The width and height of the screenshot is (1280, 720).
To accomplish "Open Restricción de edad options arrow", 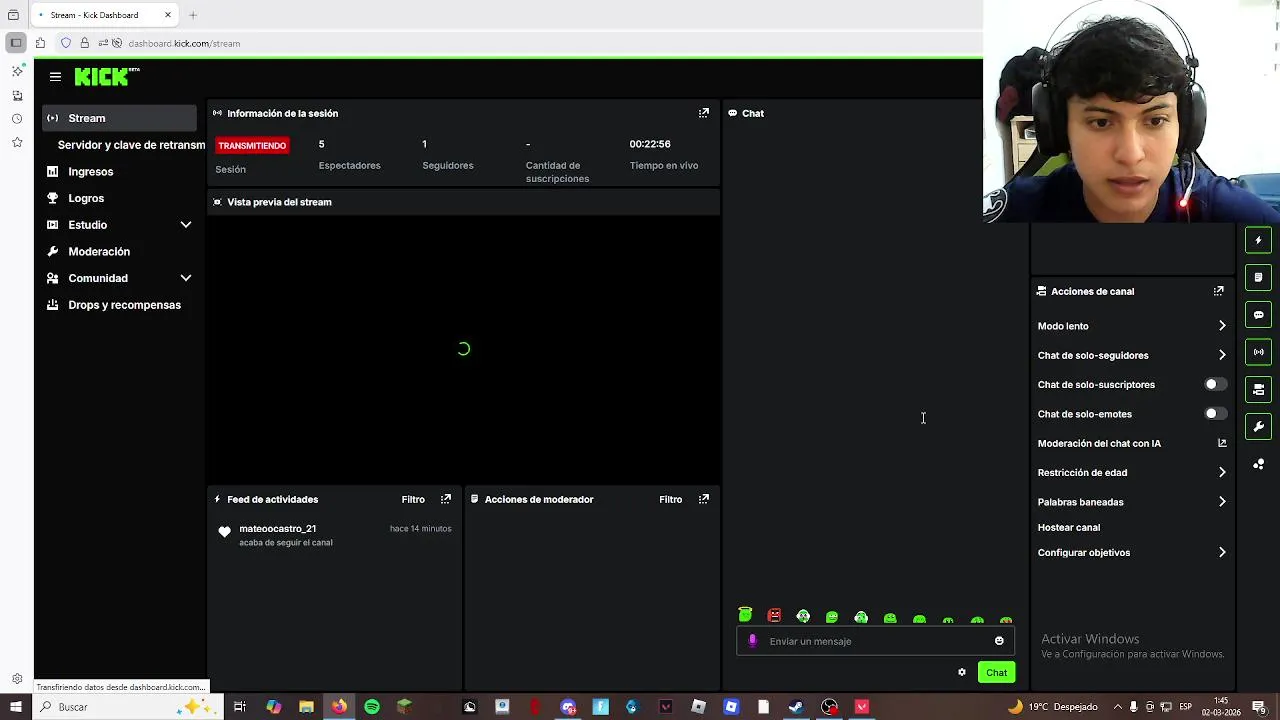I will pos(1222,472).
